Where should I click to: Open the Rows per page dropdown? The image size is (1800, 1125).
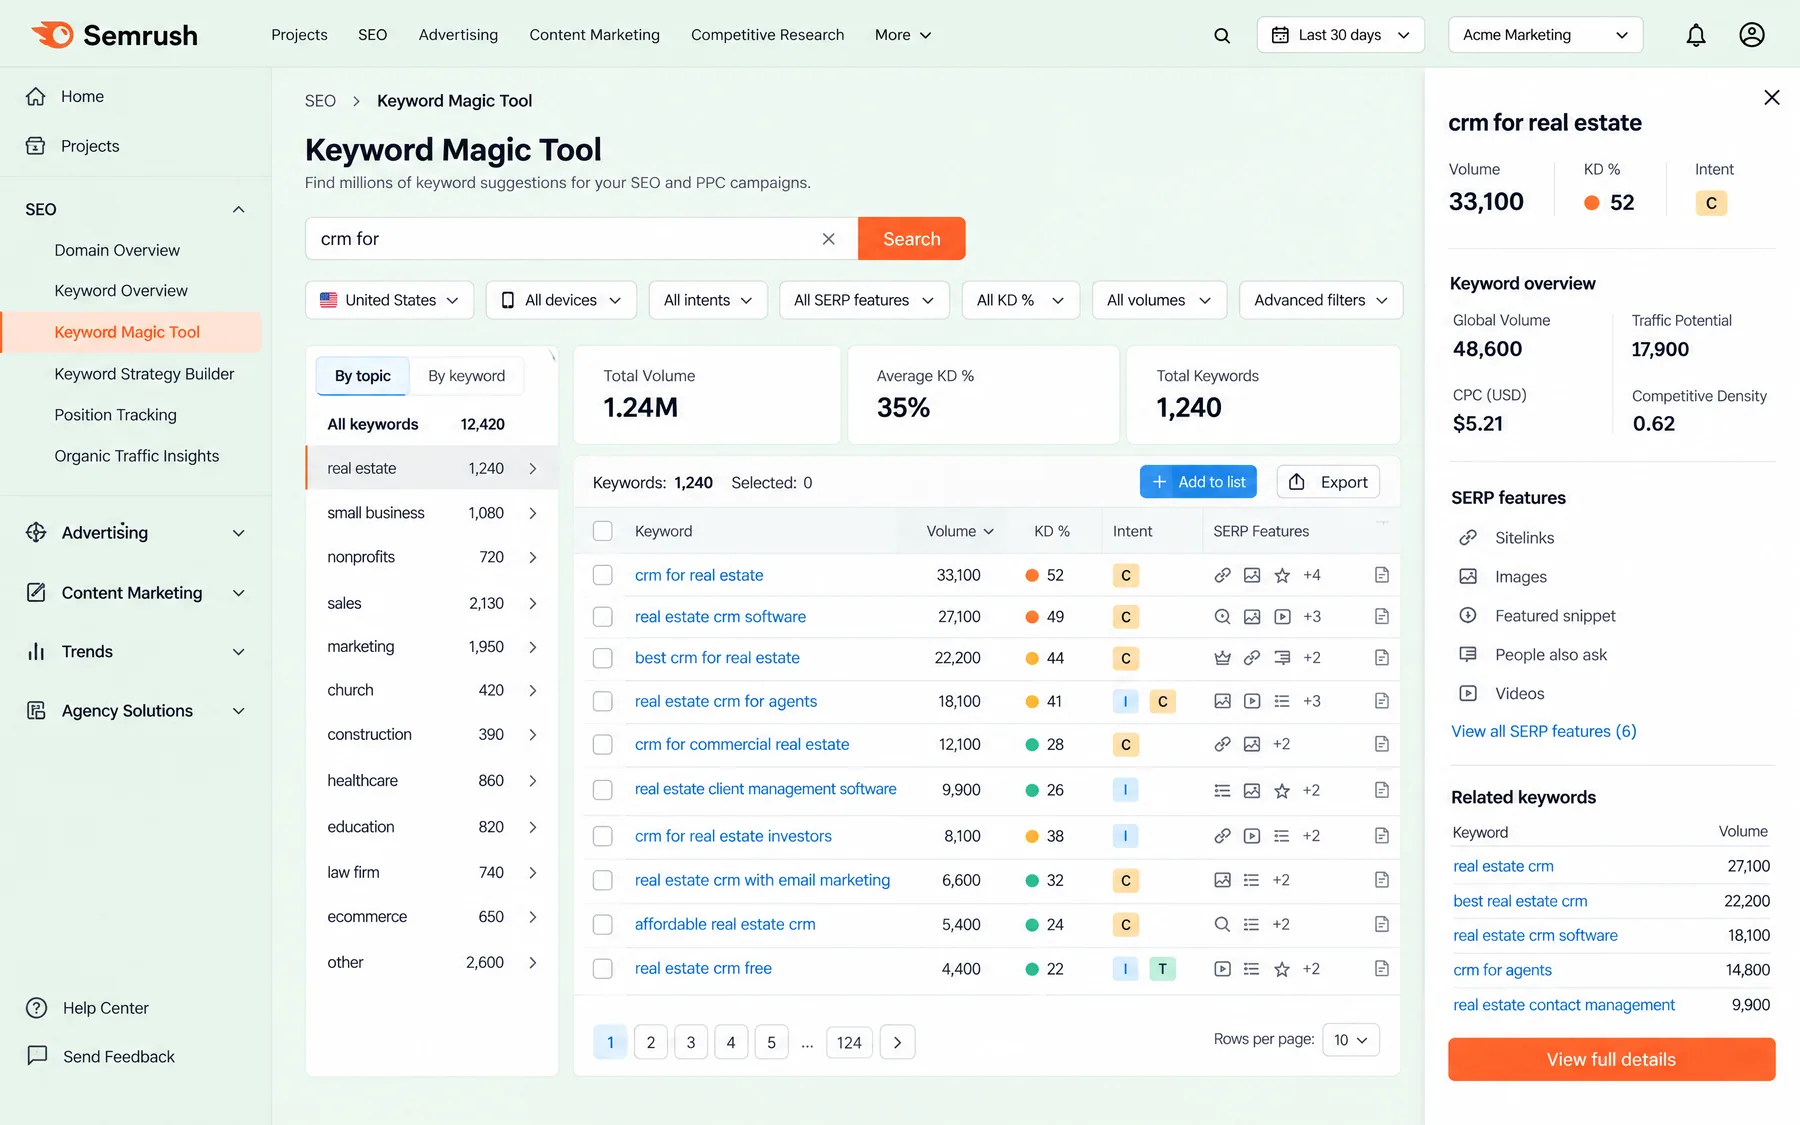click(1351, 1040)
